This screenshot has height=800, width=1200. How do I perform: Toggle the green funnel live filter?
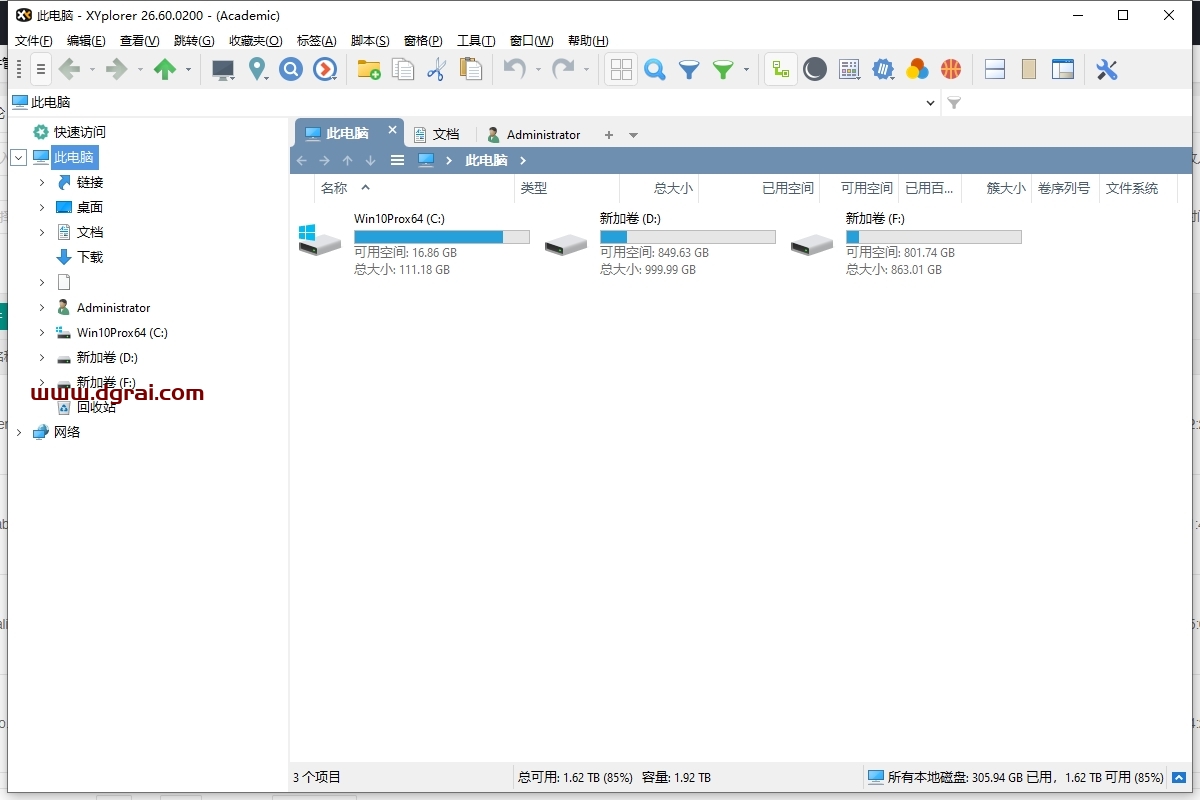tap(723, 70)
